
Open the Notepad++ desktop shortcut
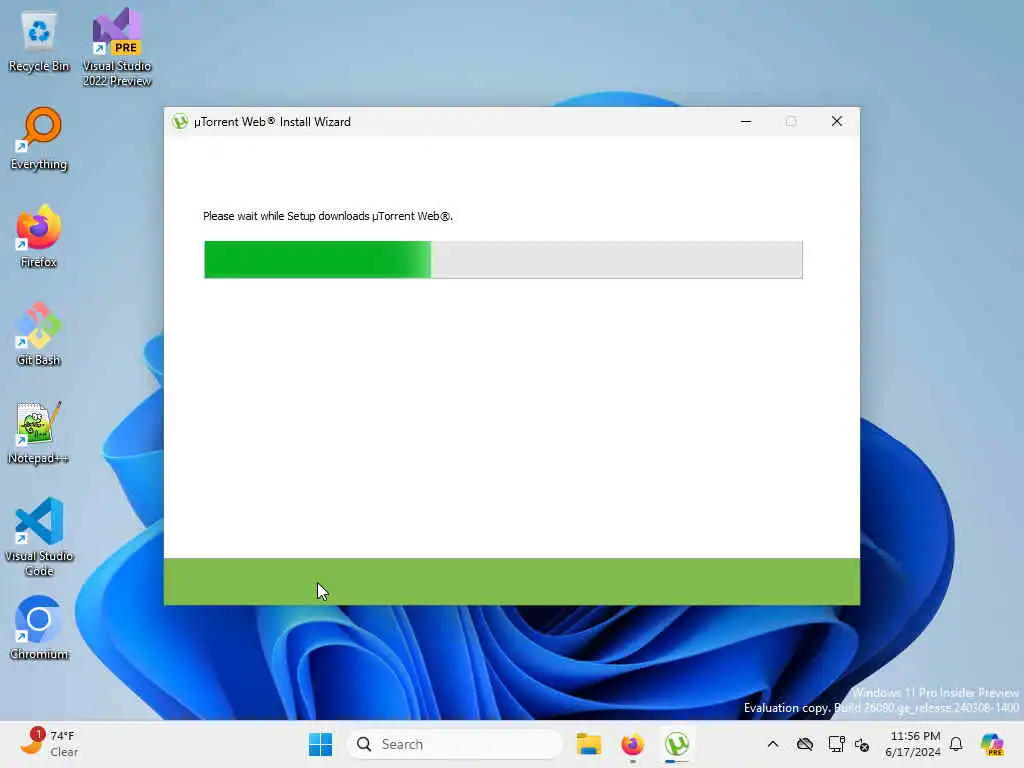pyautogui.click(x=39, y=432)
